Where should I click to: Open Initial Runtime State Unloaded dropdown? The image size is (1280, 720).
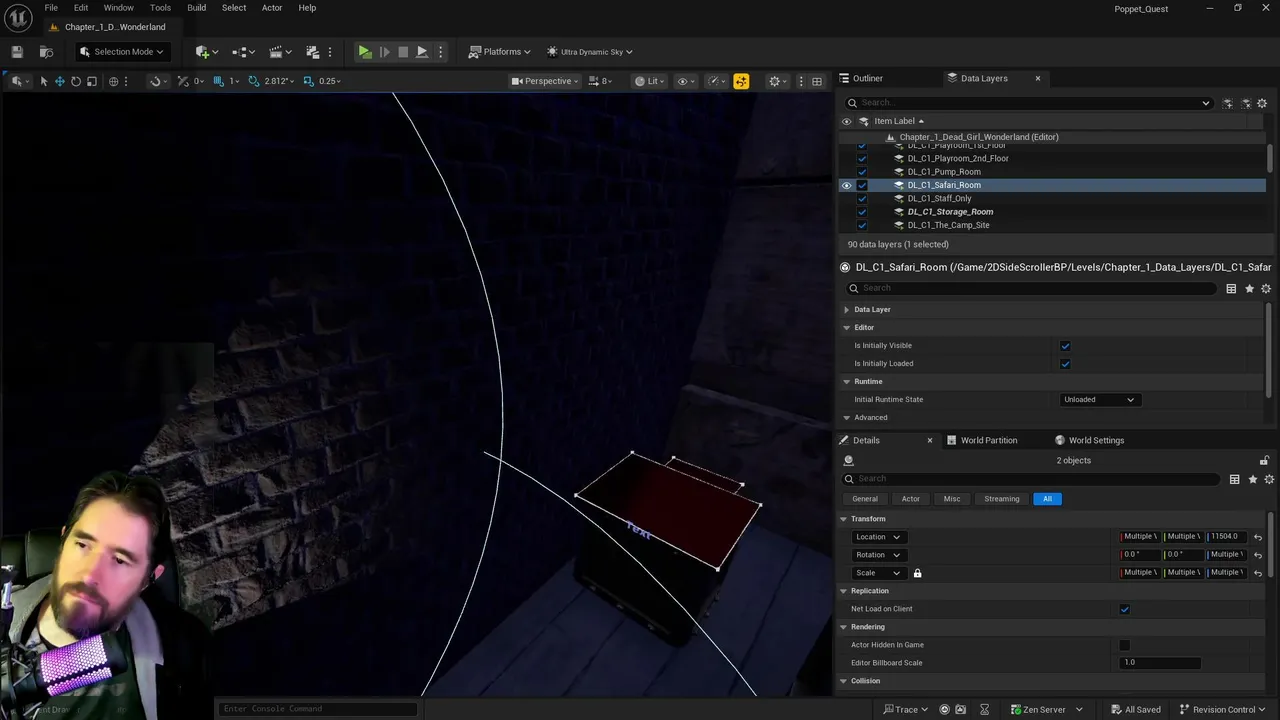tap(1099, 400)
